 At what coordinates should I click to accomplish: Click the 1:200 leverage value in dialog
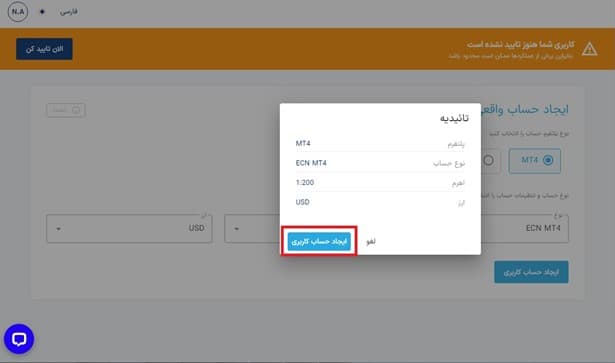305,183
